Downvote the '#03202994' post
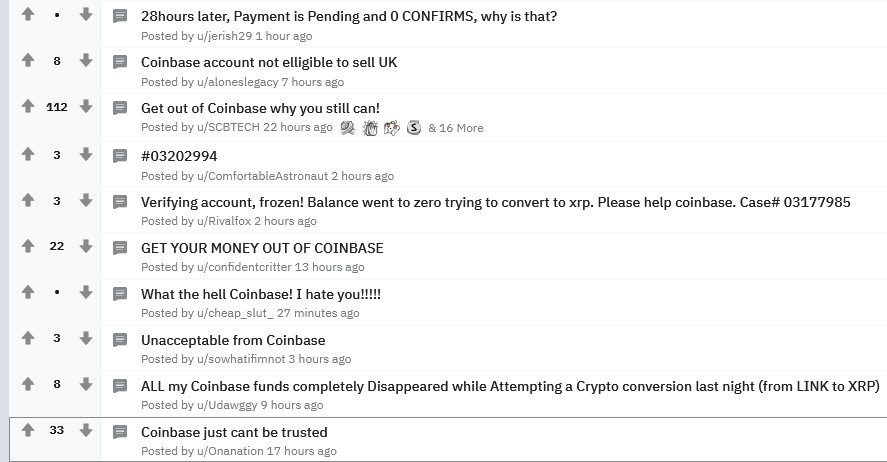887x462 pixels. tap(86, 154)
